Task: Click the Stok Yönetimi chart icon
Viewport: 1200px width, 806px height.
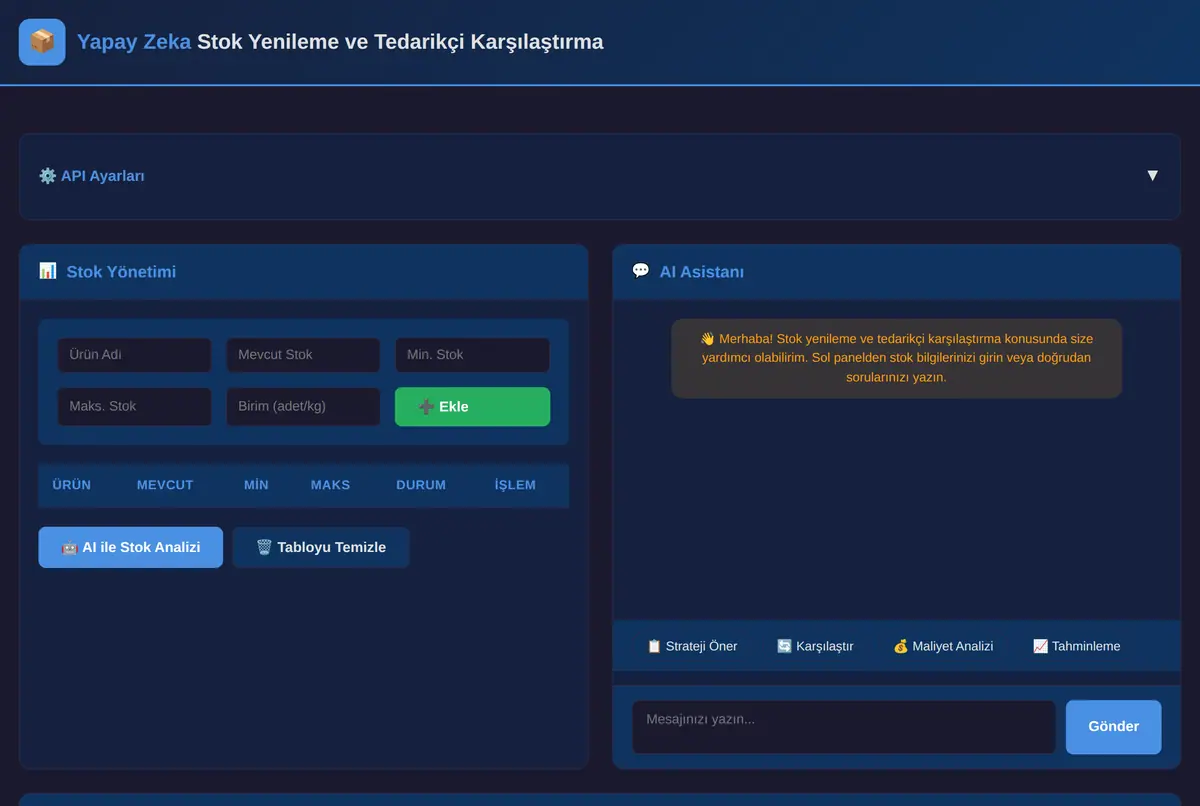Action: 48,271
